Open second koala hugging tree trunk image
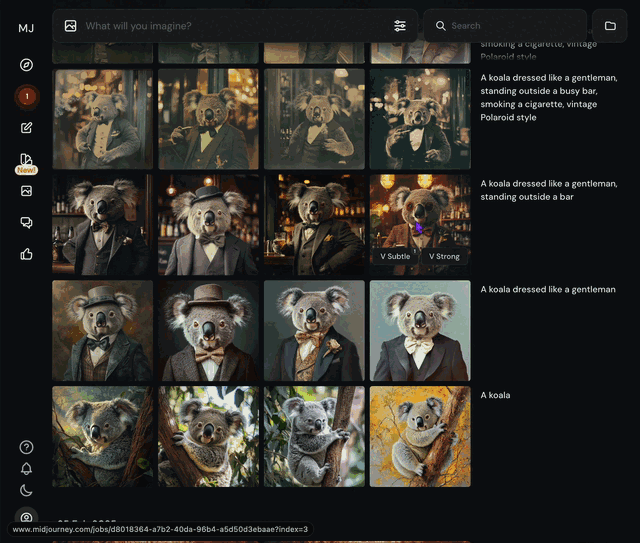This screenshot has width=640, height=543. click(x=208, y=436)
